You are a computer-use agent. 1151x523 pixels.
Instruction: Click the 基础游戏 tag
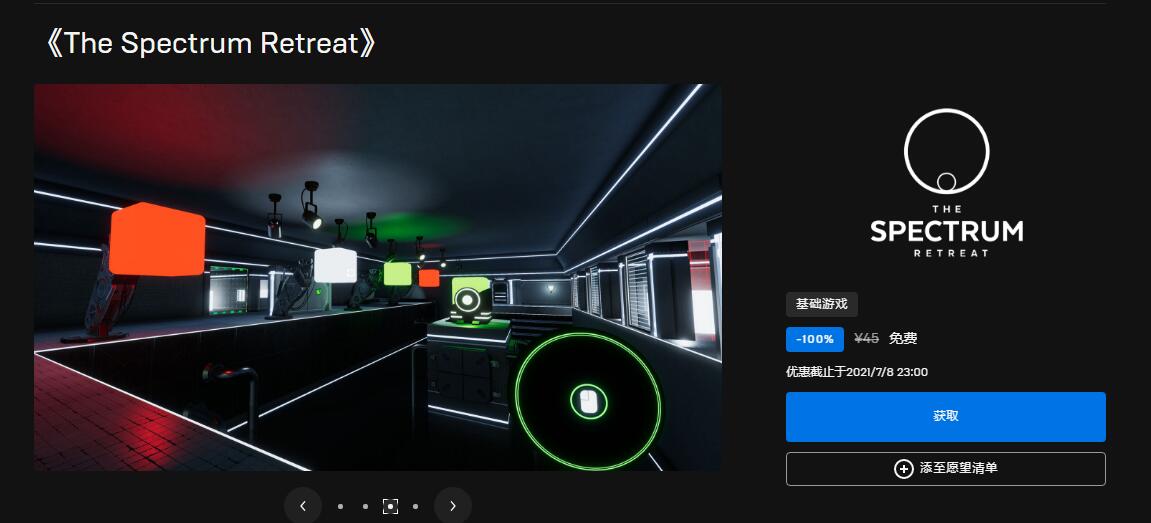click(821, 304)
